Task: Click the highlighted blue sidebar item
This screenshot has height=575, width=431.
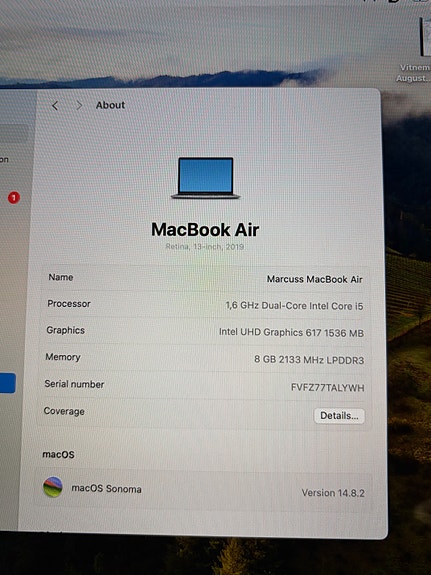Action: 7,383
